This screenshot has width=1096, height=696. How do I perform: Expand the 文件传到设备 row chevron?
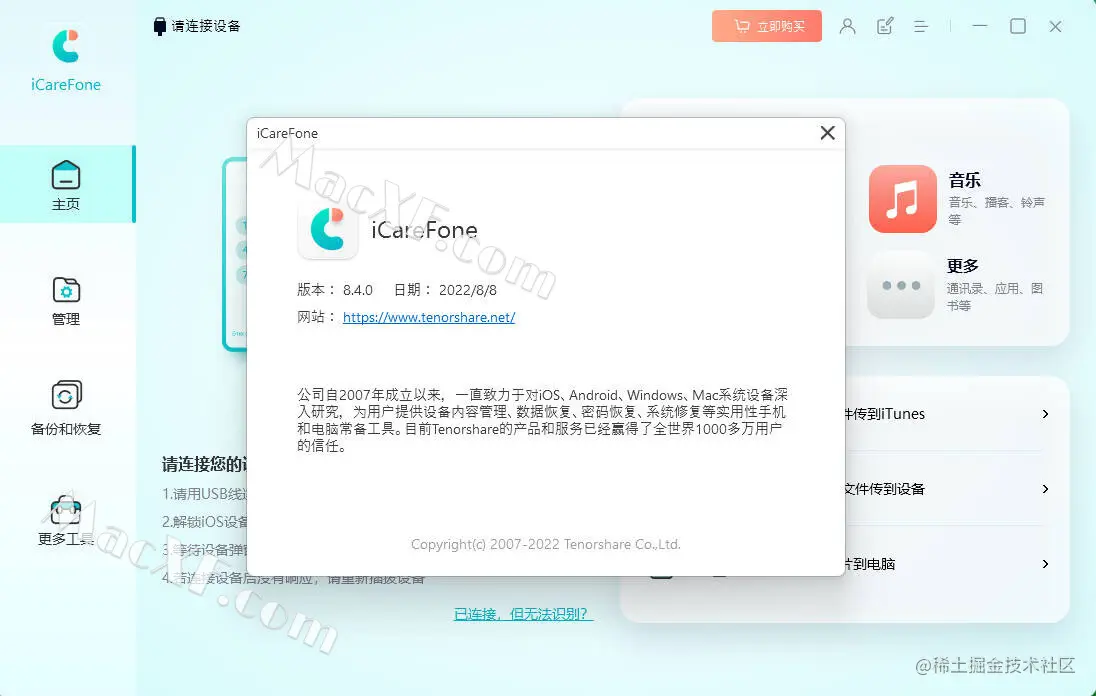(x=1045, y=489)
